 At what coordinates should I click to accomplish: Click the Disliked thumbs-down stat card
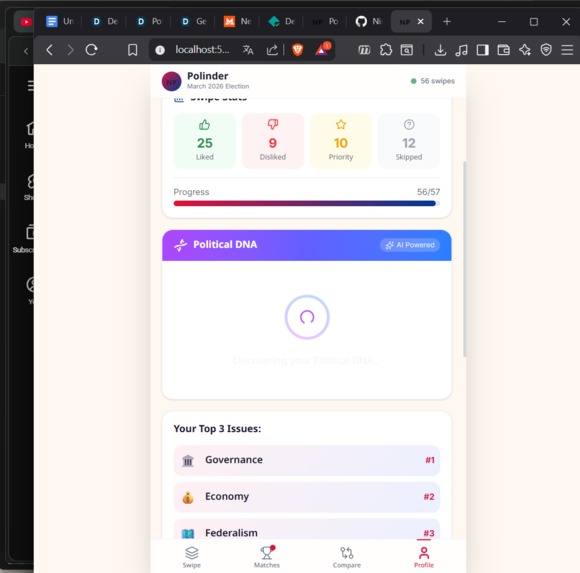273,141
